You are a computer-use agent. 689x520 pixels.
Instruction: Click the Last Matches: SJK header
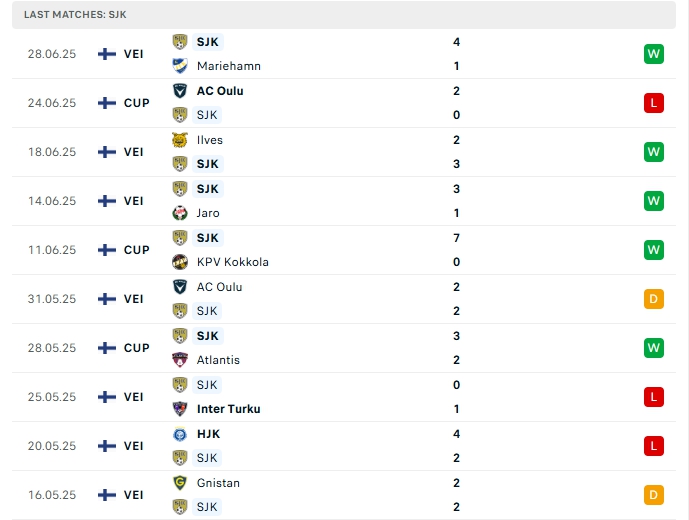(x=75, y=15)
